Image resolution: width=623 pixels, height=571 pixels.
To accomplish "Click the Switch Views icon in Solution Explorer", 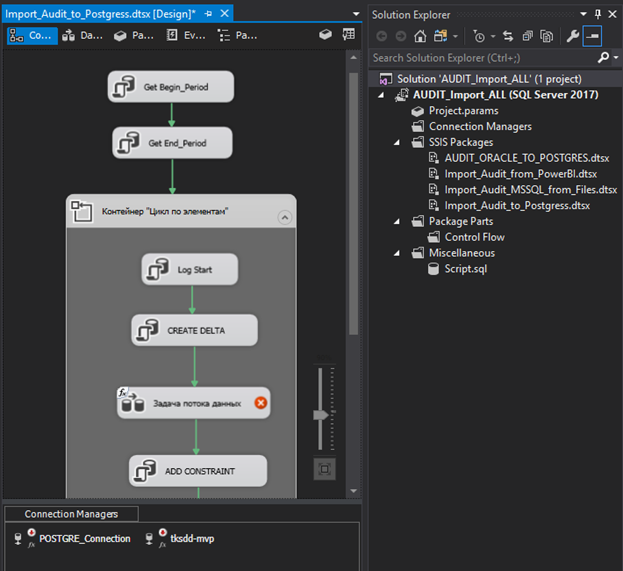I will click(x=440, y=36).
